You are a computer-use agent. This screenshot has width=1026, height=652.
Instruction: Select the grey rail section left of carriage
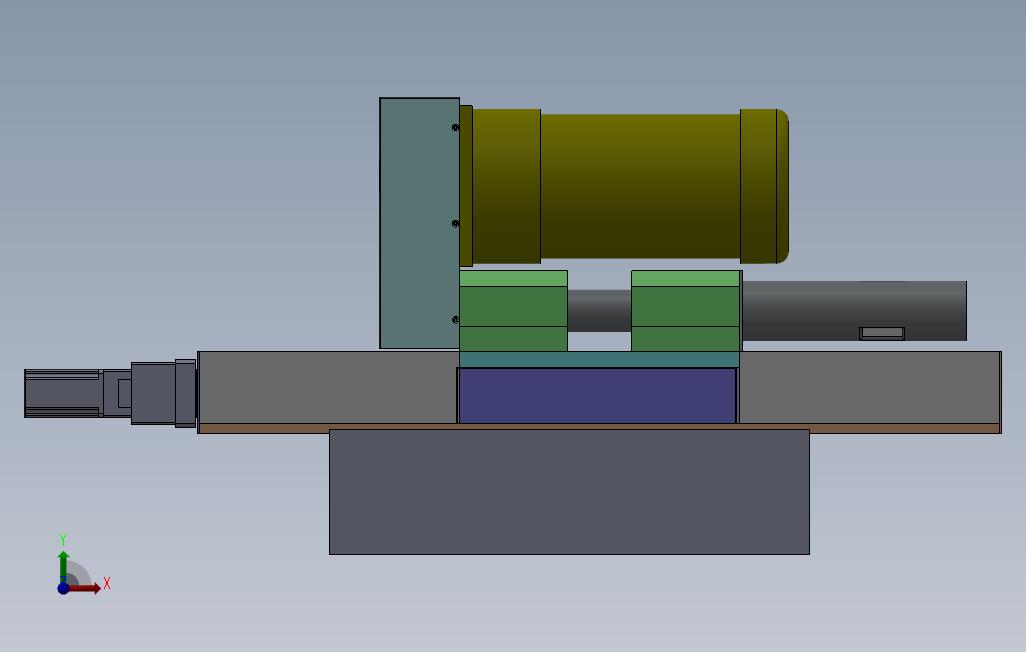pos(328,388)
